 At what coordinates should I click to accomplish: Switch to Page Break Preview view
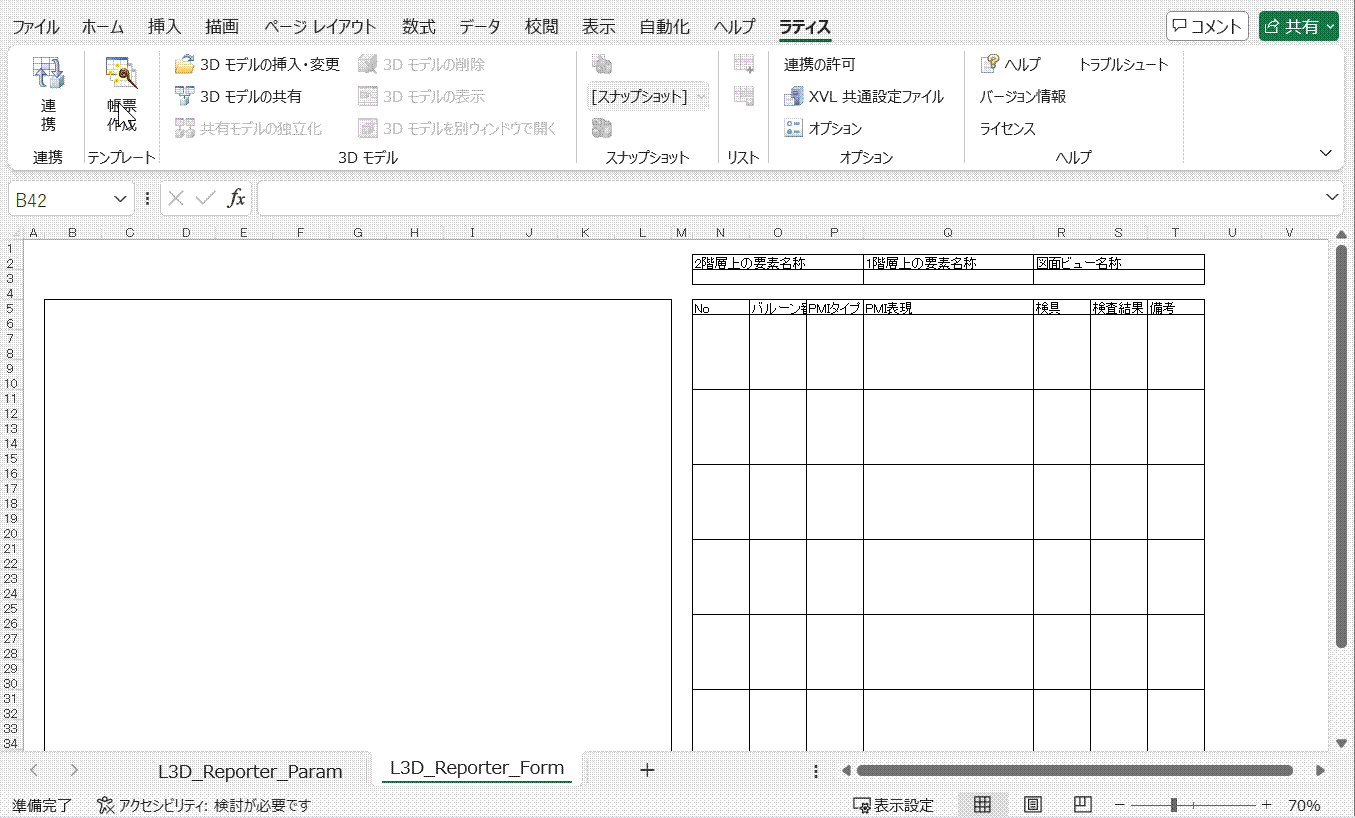click(1082, 805)
